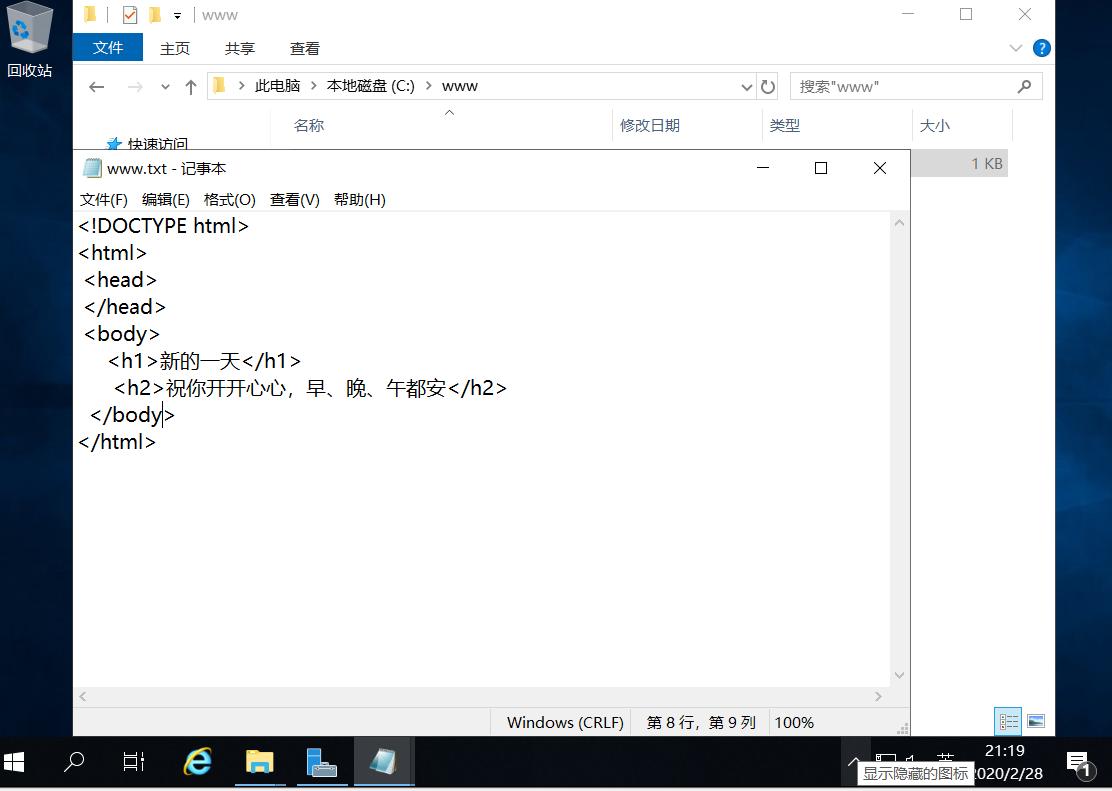Click the Search icon on the taskbar
Image resolution: width=1112 pixels, height=791 pixels.
click(74, 762)
